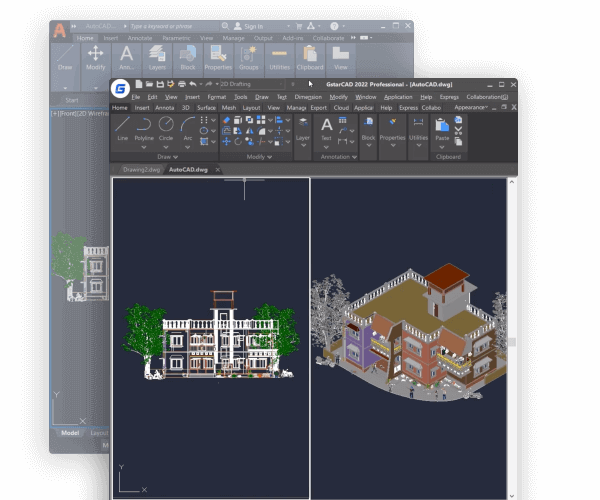Viewport: 600px width, 500px height.
Task: Select the Model tab at bottom
Action: (x=70, y=433)
